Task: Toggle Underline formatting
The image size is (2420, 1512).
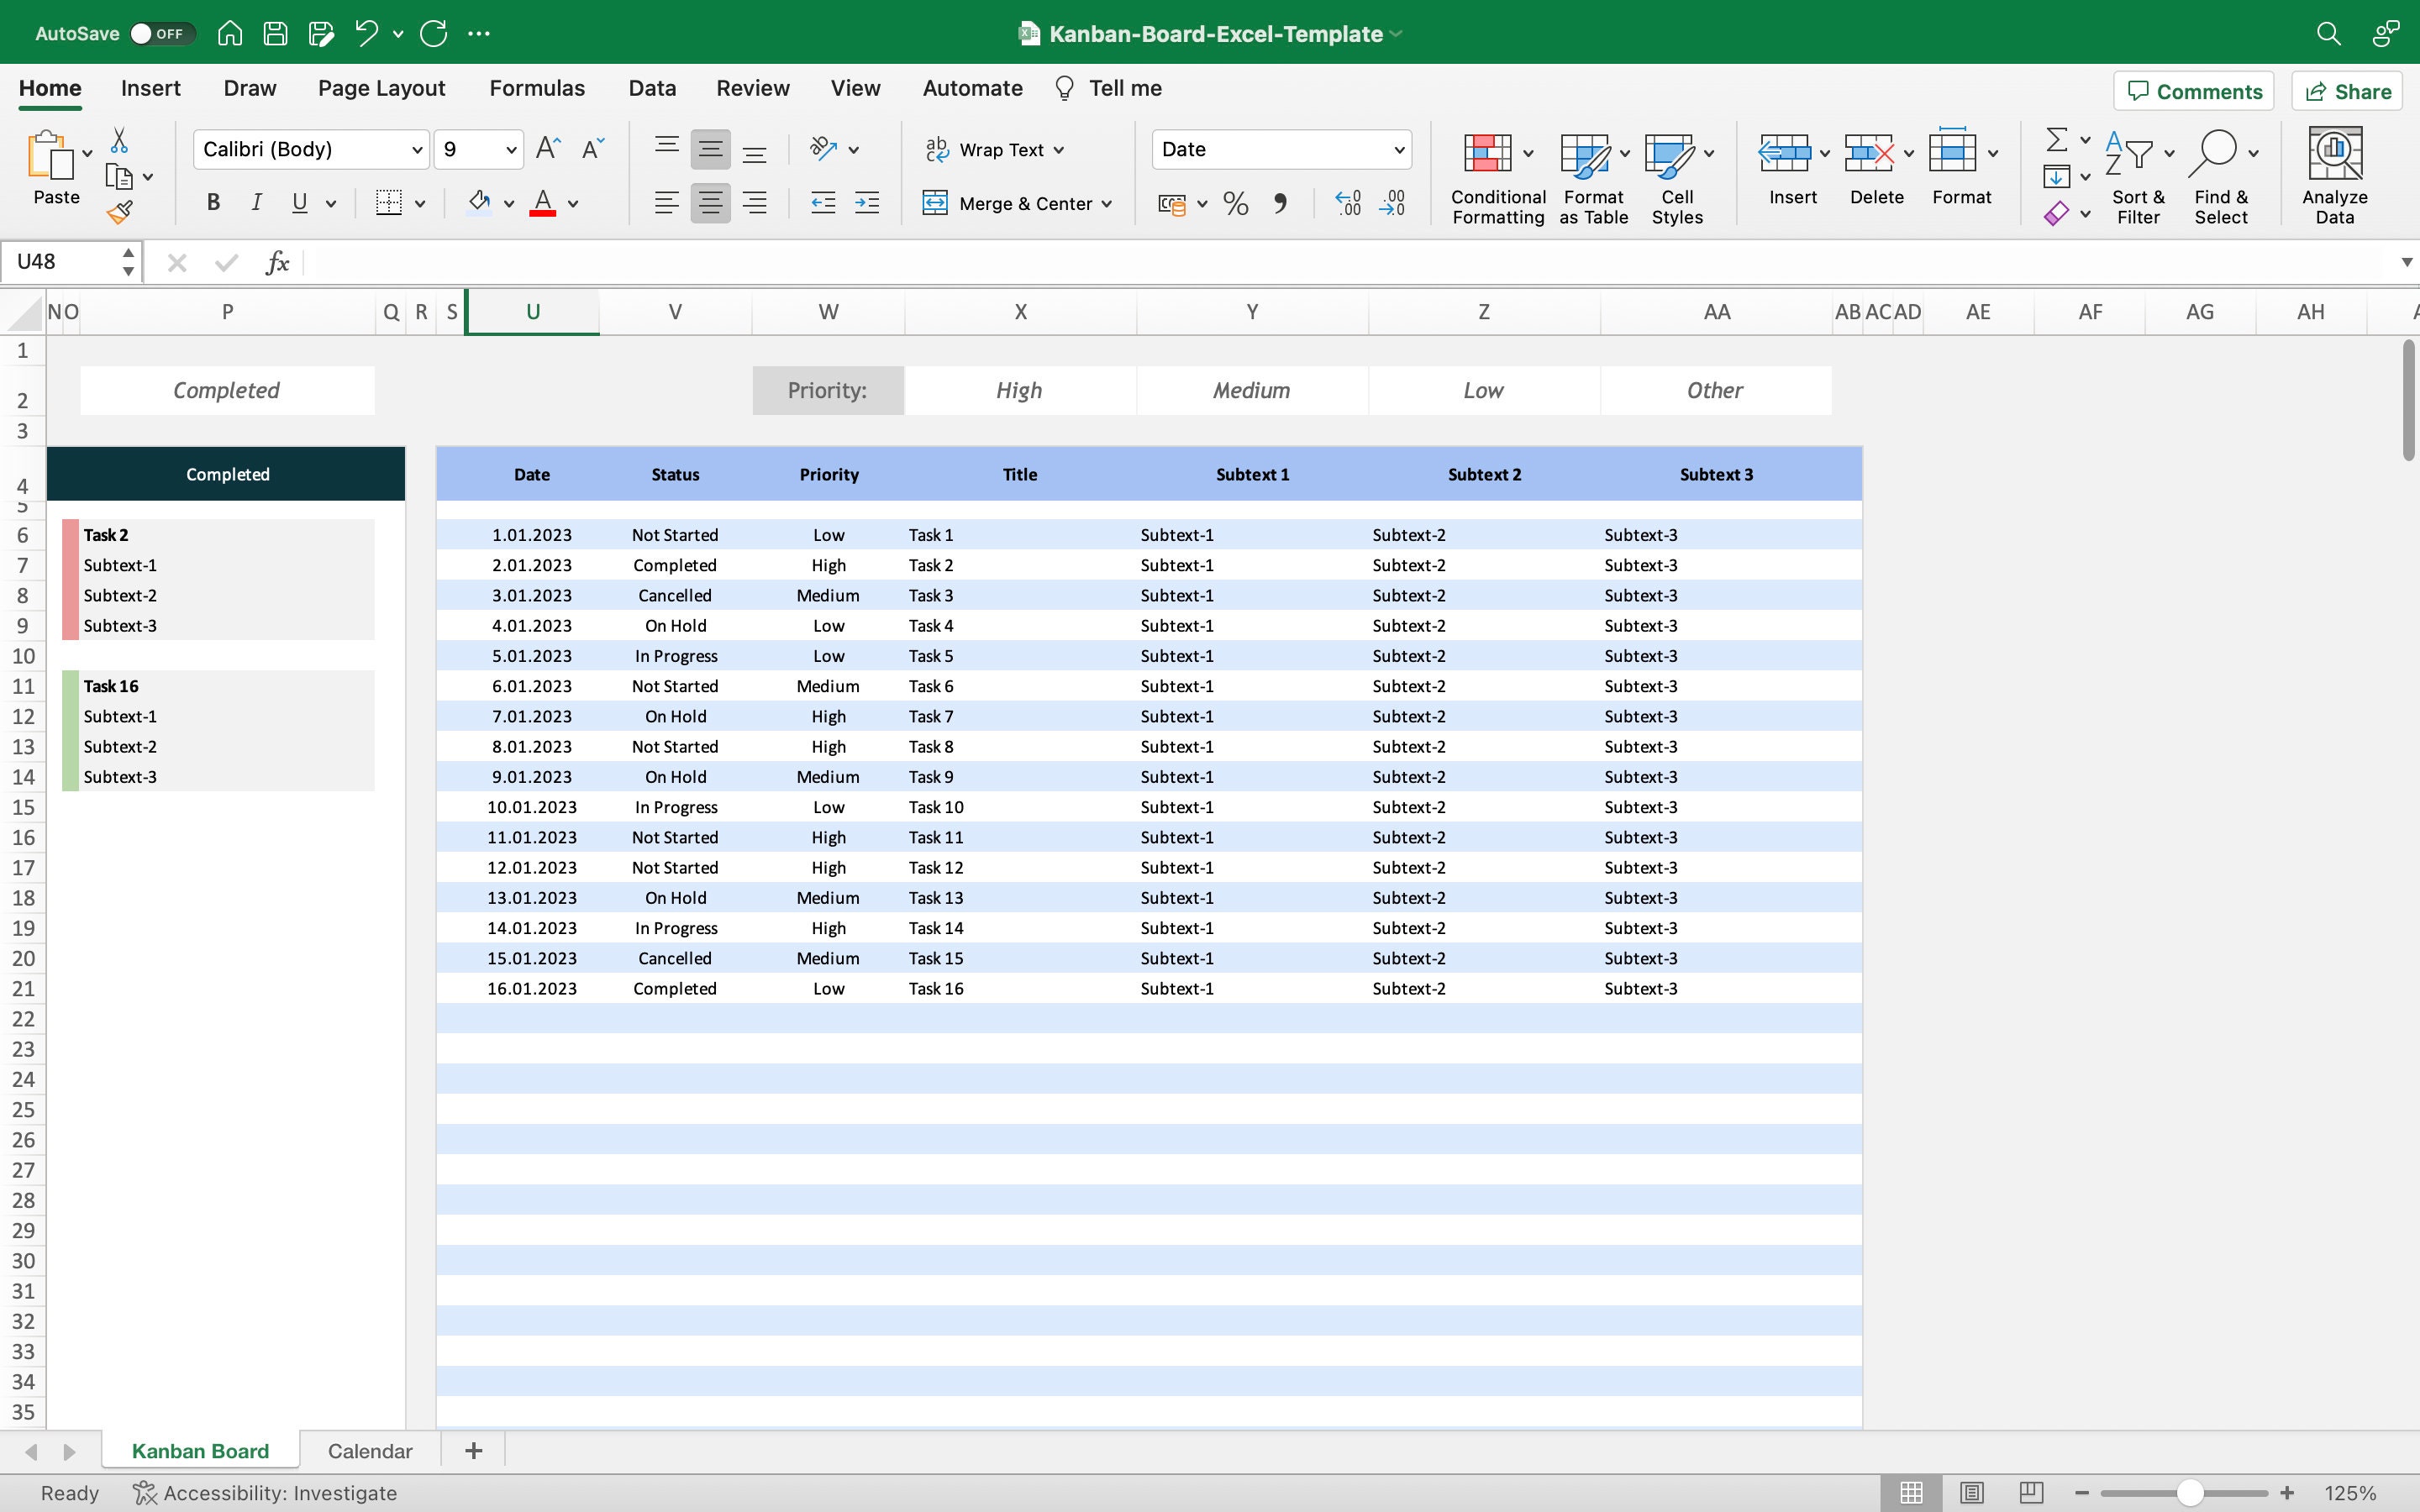Action: click(300, 203)
